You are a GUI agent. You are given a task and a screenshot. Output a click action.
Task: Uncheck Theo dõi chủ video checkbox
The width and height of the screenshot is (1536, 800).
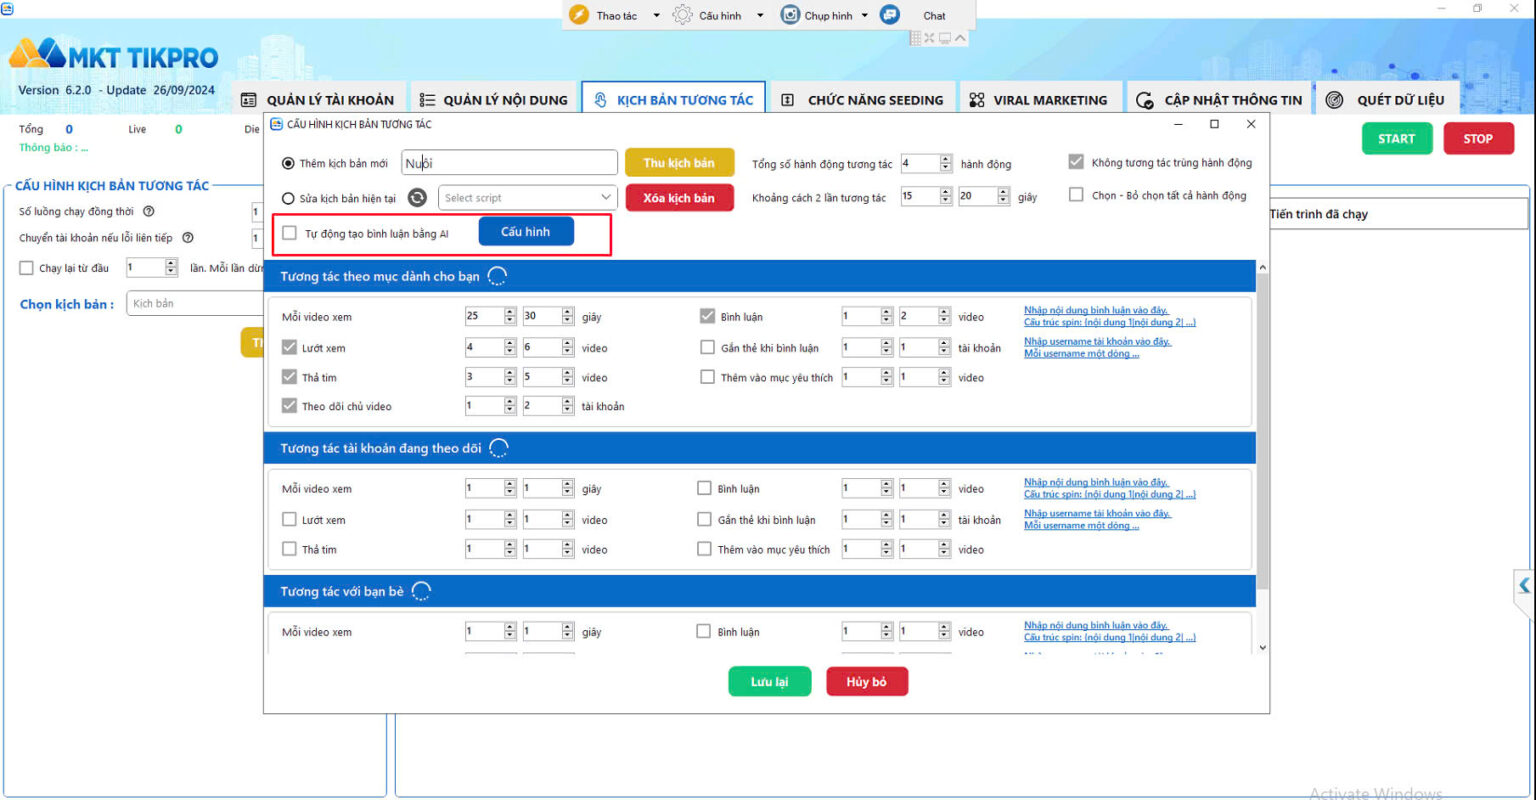pyautogui.click(x=289, y=406)
